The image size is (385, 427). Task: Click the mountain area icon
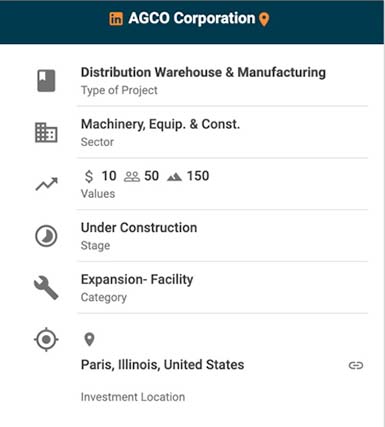pos(174,177)
